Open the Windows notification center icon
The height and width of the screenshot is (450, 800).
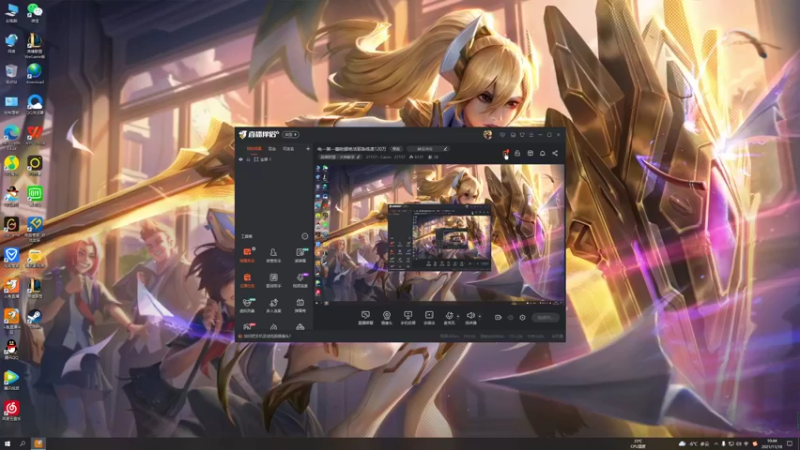click(x=790, y=444)
